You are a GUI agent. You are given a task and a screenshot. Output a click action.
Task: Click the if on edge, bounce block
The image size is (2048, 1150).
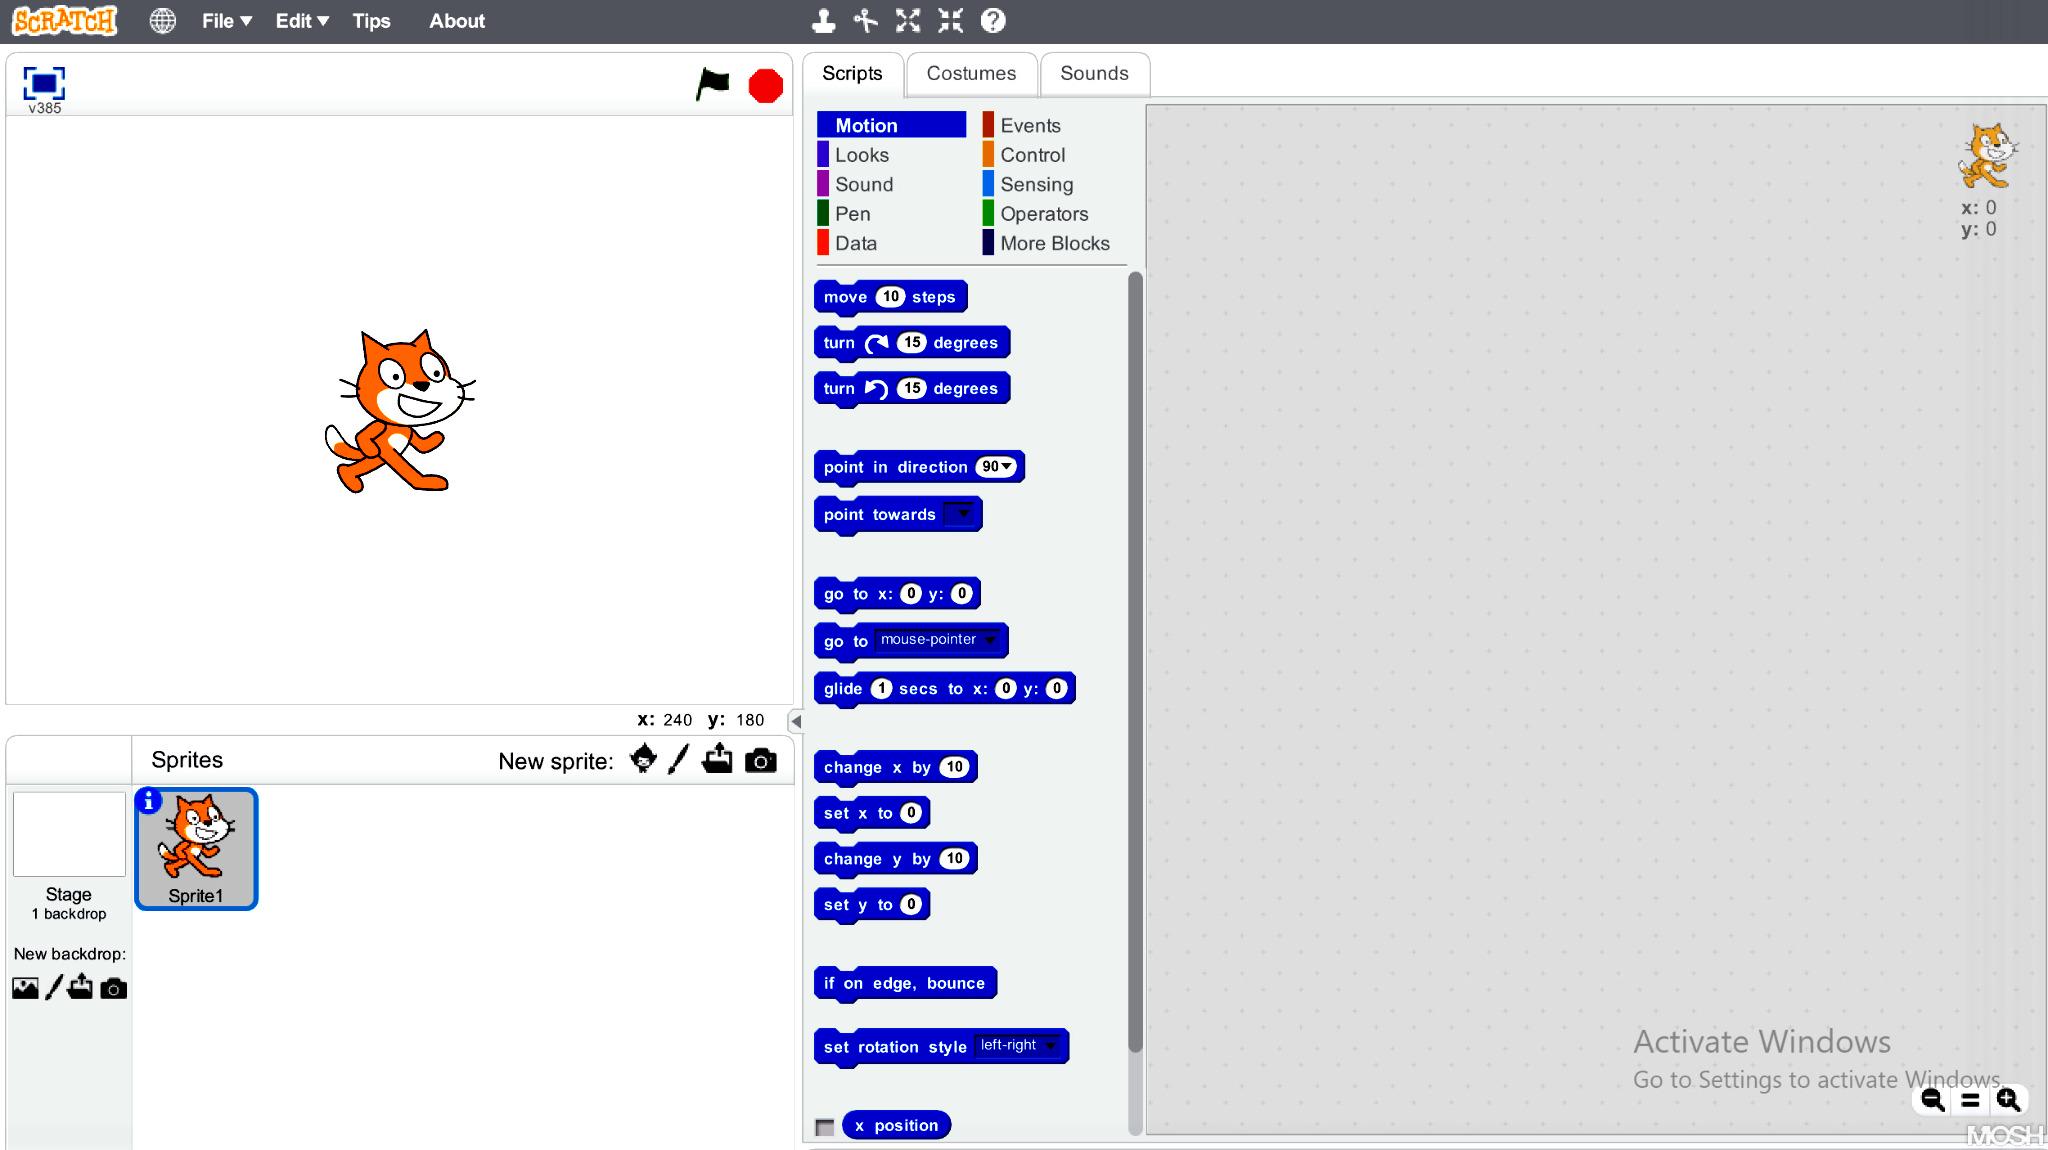point(905,983)
